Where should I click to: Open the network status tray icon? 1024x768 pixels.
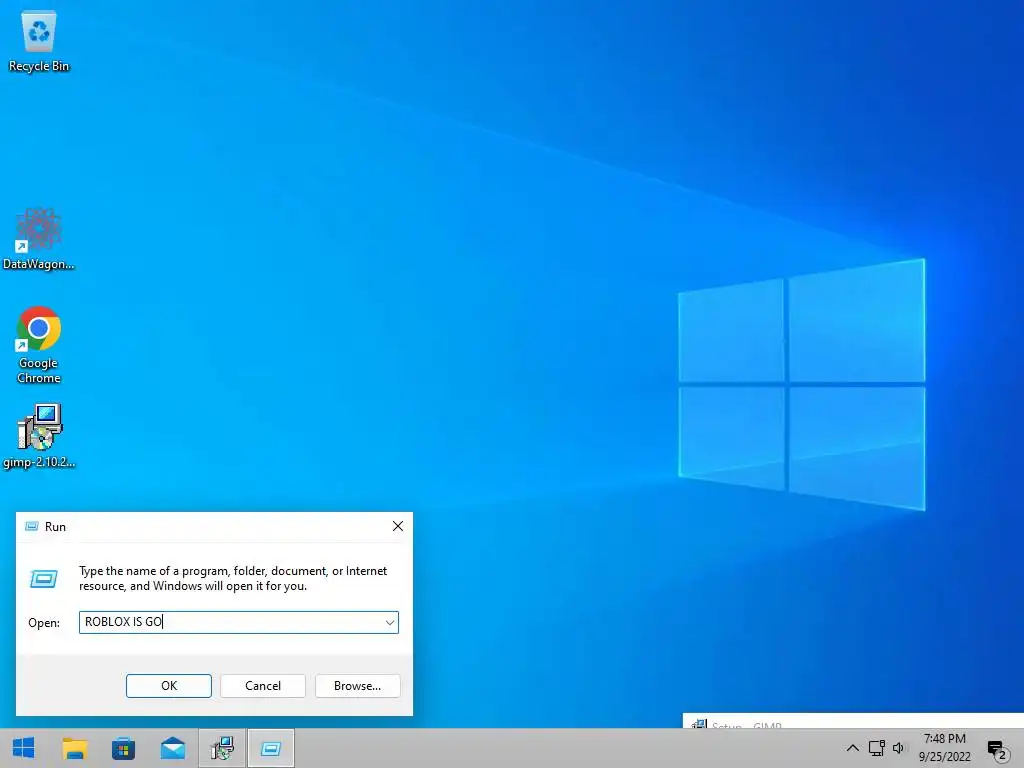pos(876,748)
